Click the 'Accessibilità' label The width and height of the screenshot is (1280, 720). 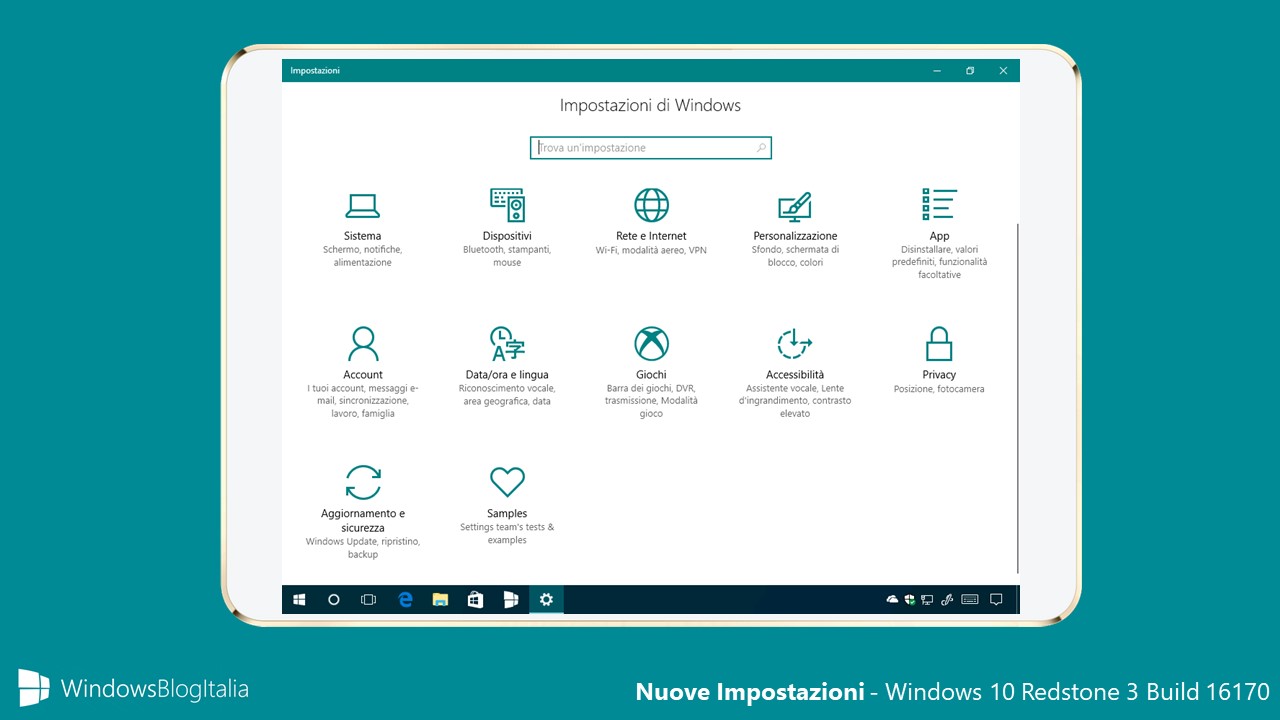(x=795, y=375)
